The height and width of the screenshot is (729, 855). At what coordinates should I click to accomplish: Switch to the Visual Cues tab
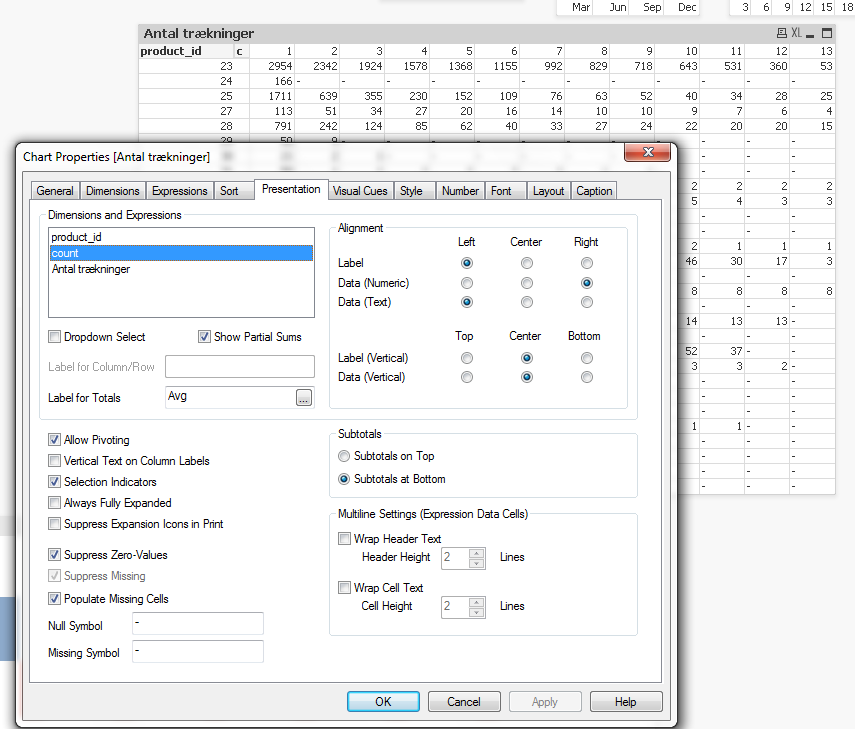[360, 191]
